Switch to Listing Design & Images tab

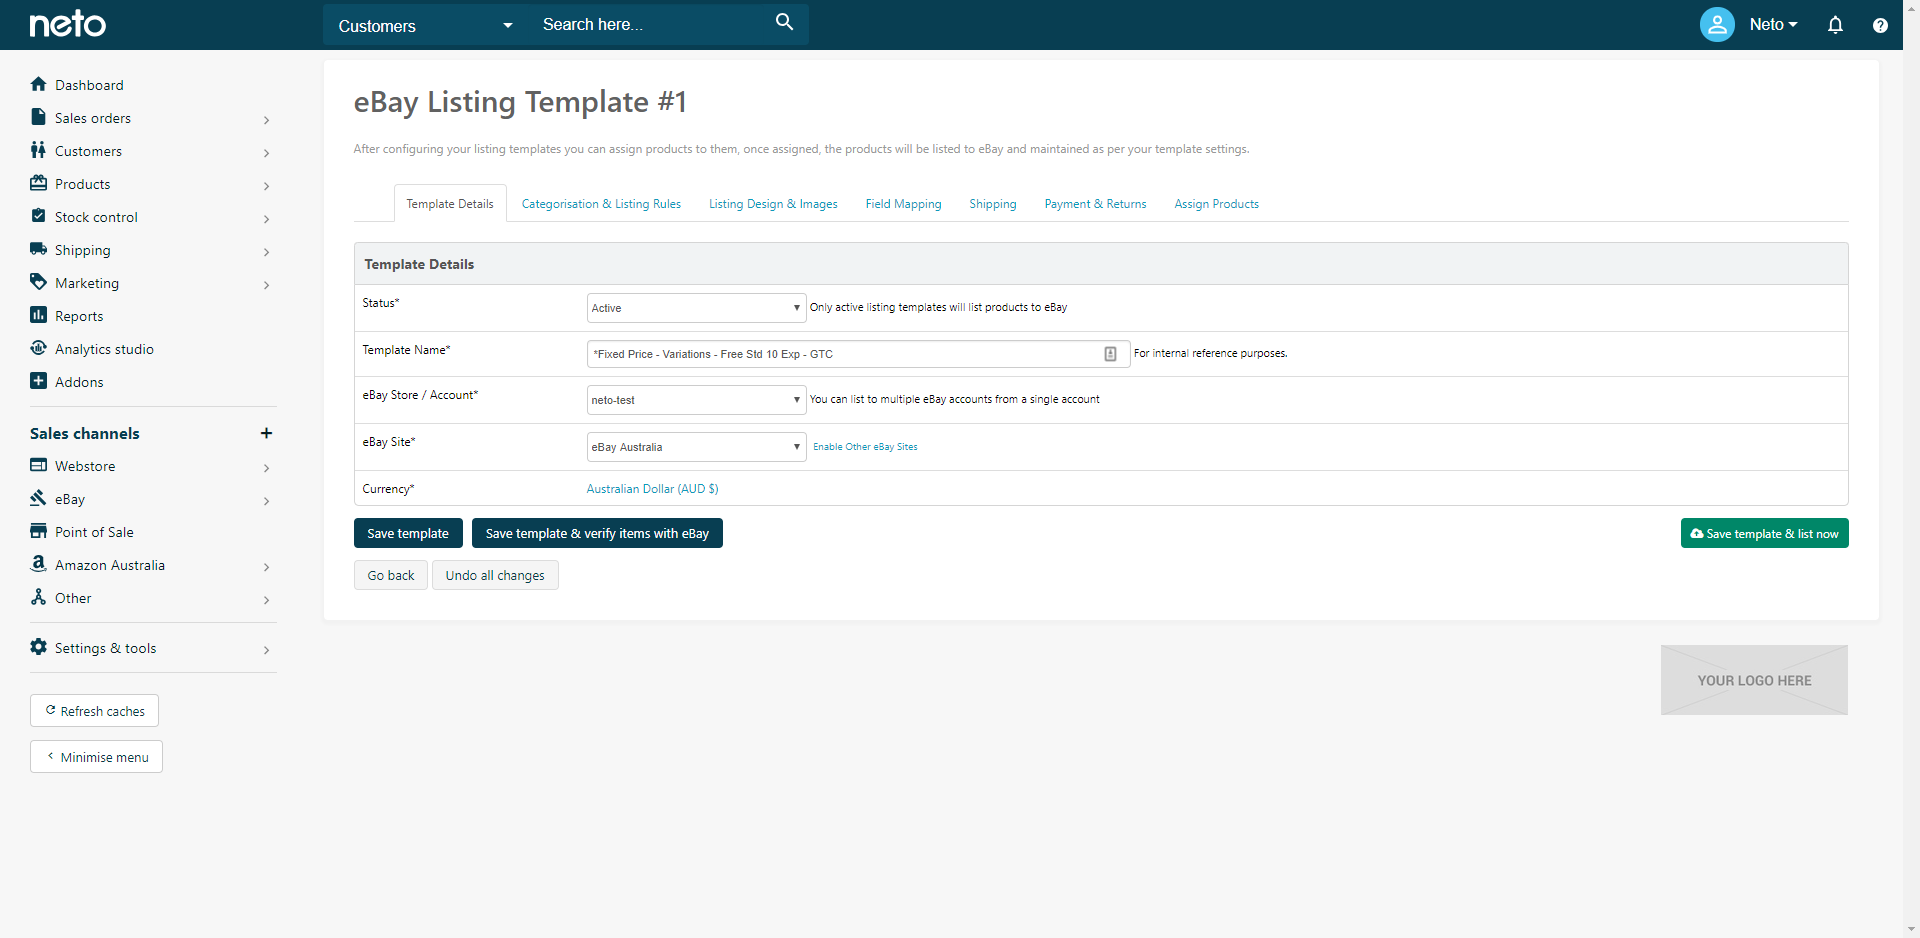(773, 204)
